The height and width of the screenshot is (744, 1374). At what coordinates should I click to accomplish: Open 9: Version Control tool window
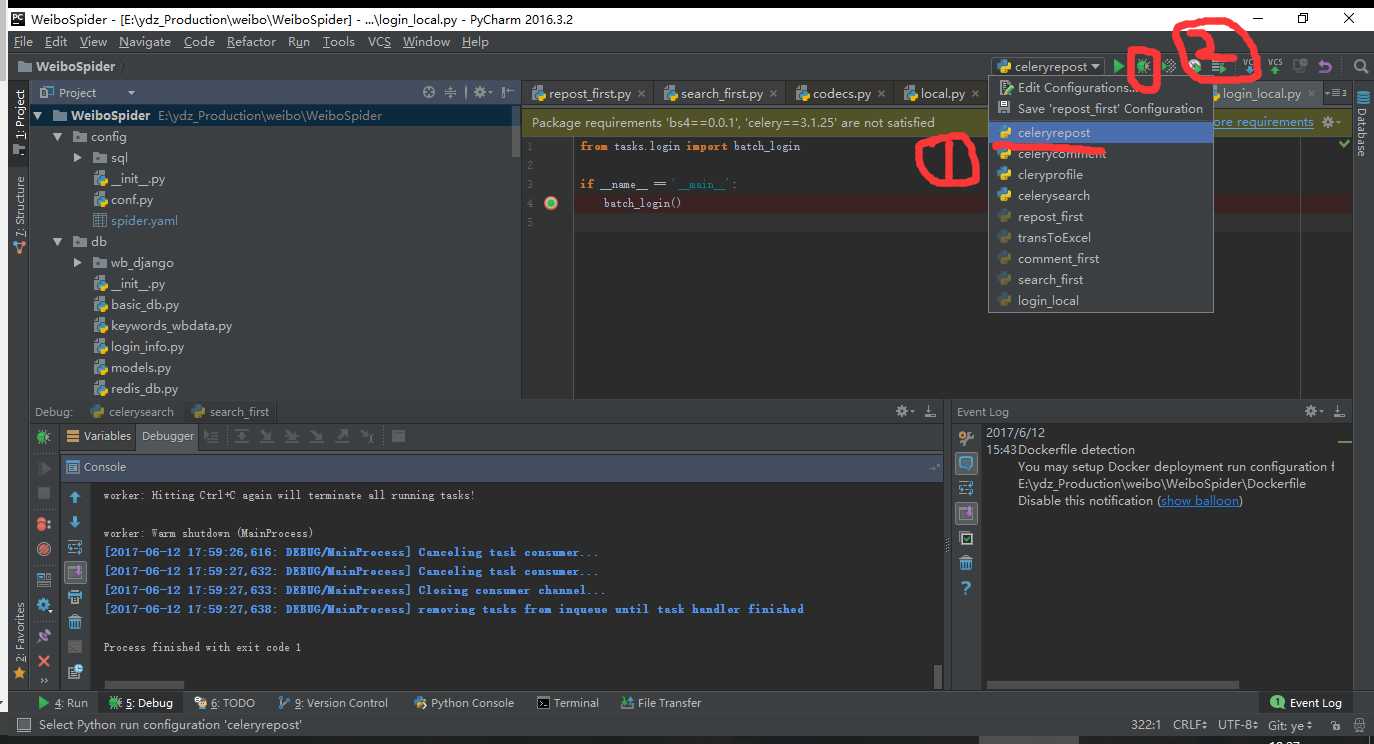coord(333,703)
